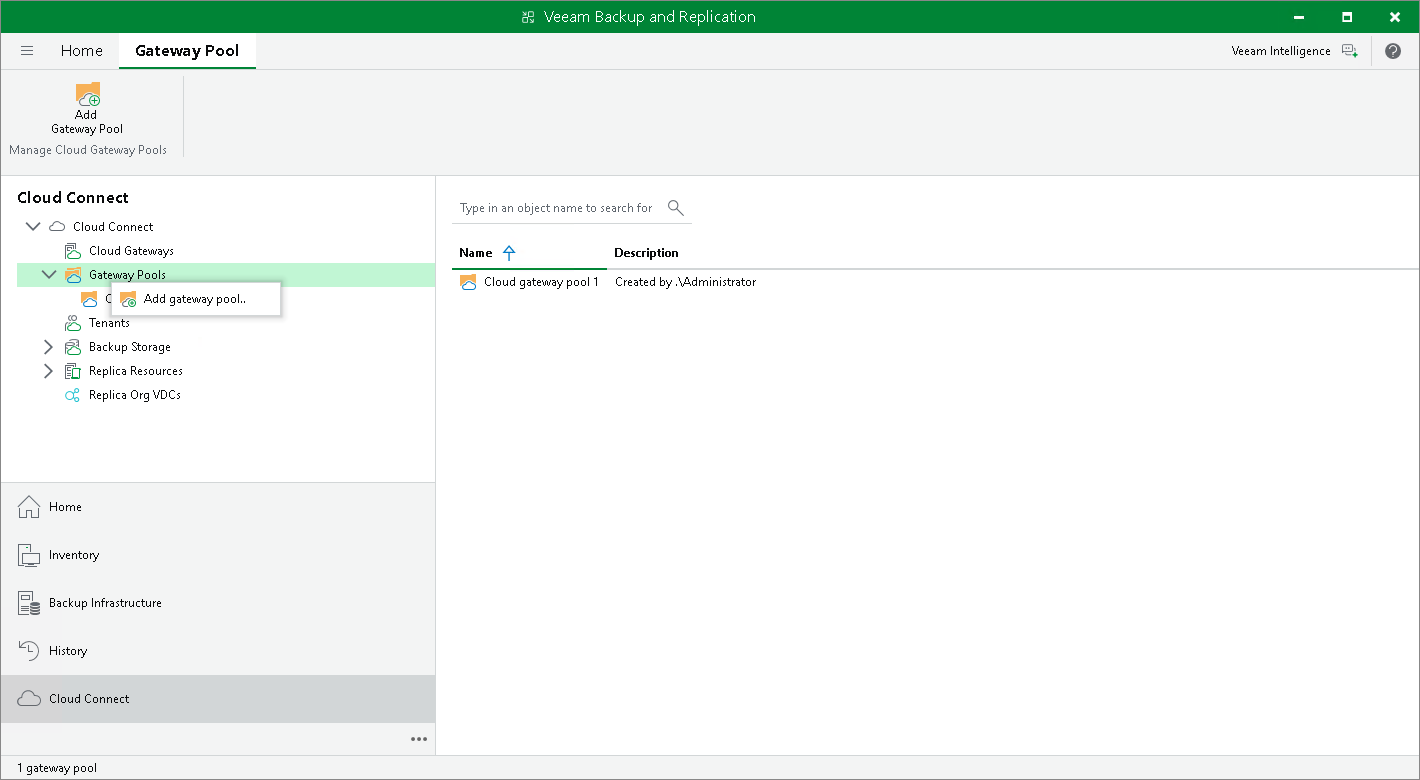Open the Inventory view

tap(218, 555)
